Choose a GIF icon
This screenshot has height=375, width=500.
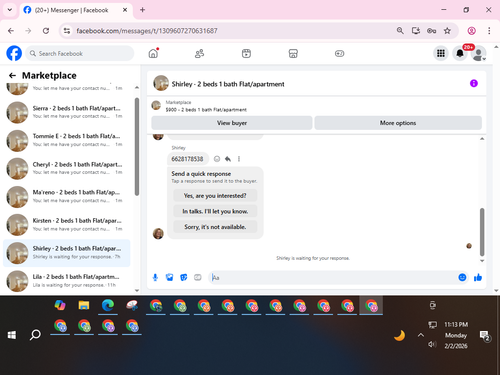[198, 277]
